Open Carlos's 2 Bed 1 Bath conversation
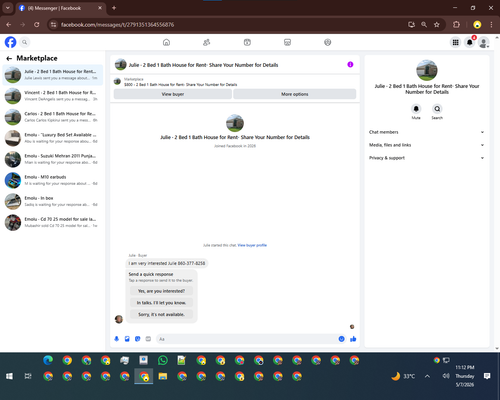Viewport: 500px width, 400px height. [53, 117]
